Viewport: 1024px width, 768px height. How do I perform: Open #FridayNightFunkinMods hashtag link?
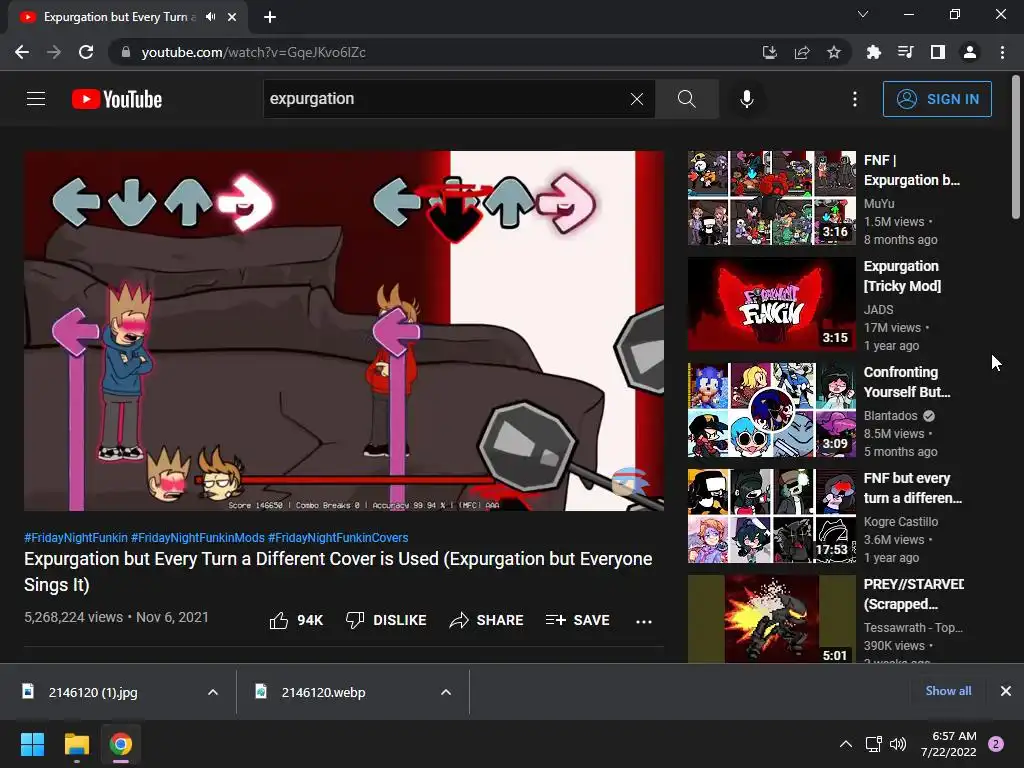[198, 537]
